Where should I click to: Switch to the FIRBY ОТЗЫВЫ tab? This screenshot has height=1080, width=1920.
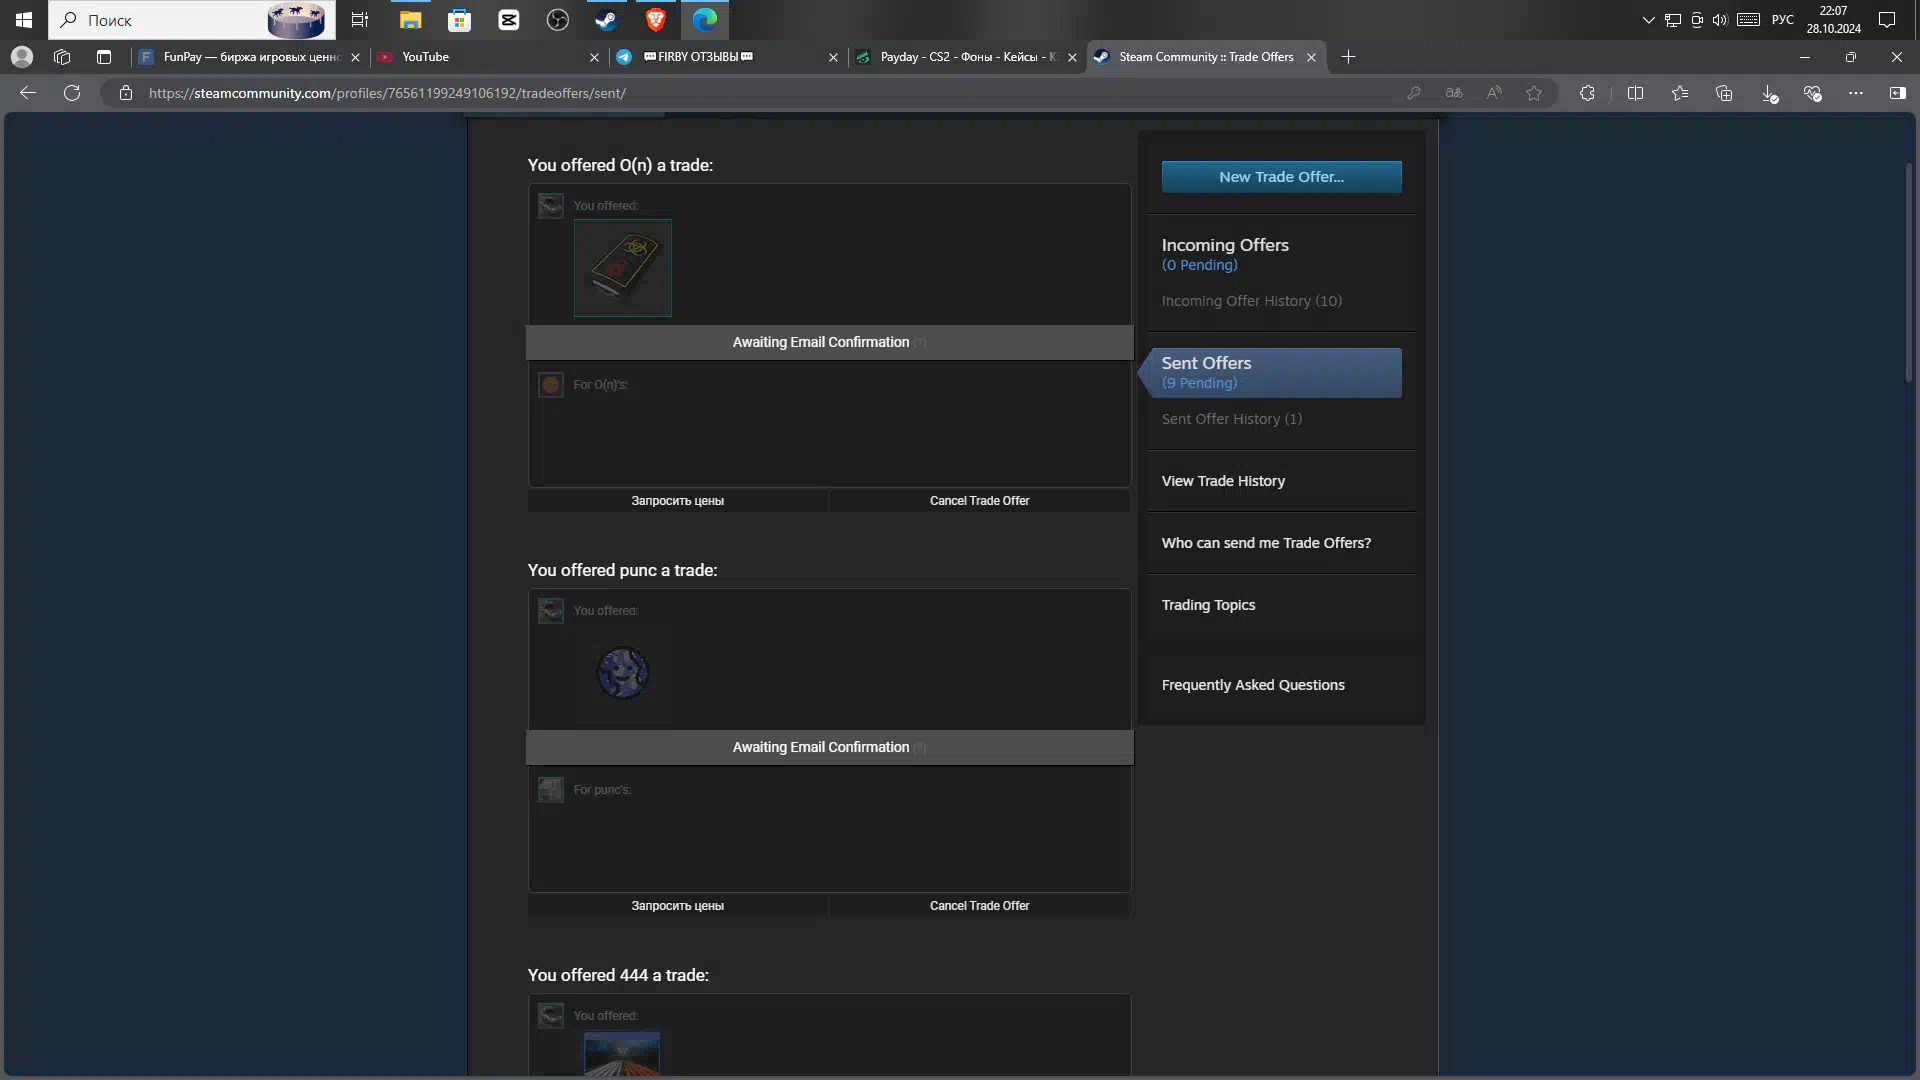coord(727,57)
